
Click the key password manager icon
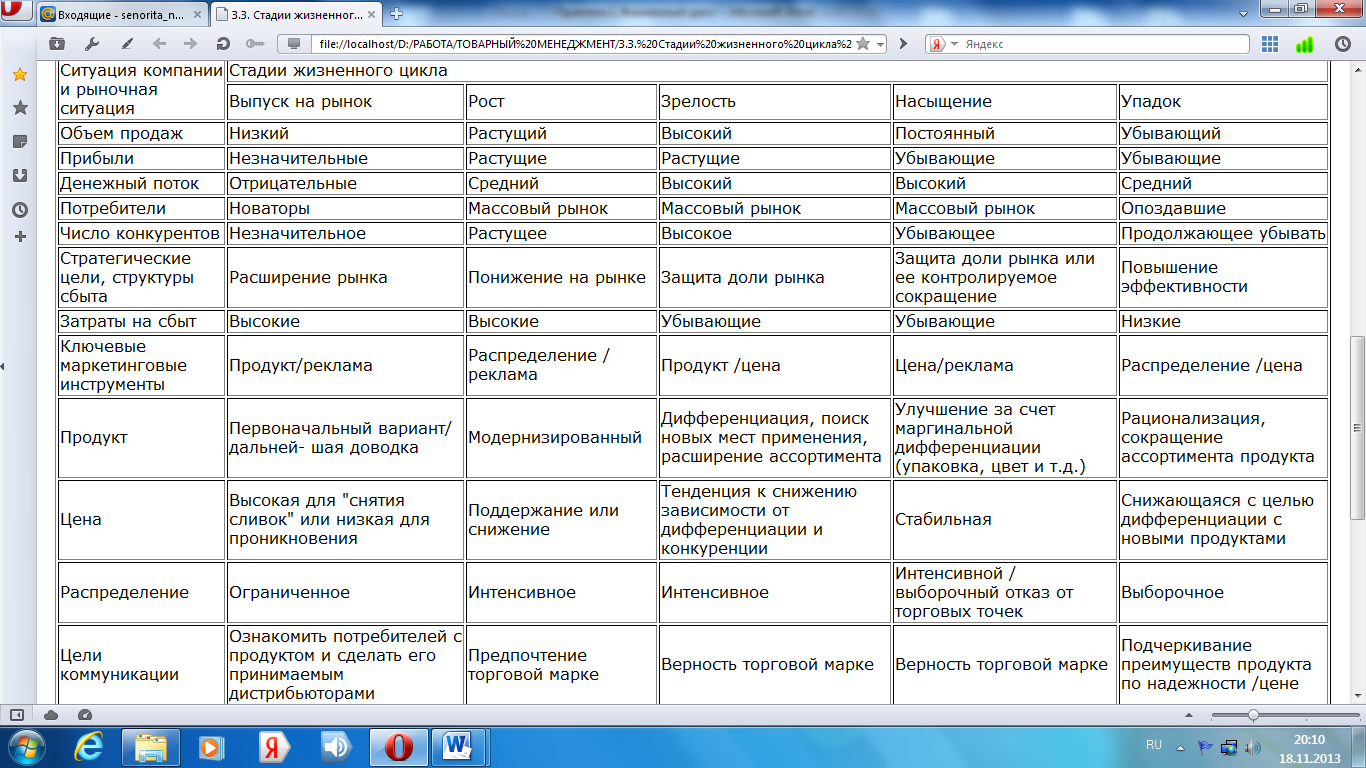(x=254, y=44)
